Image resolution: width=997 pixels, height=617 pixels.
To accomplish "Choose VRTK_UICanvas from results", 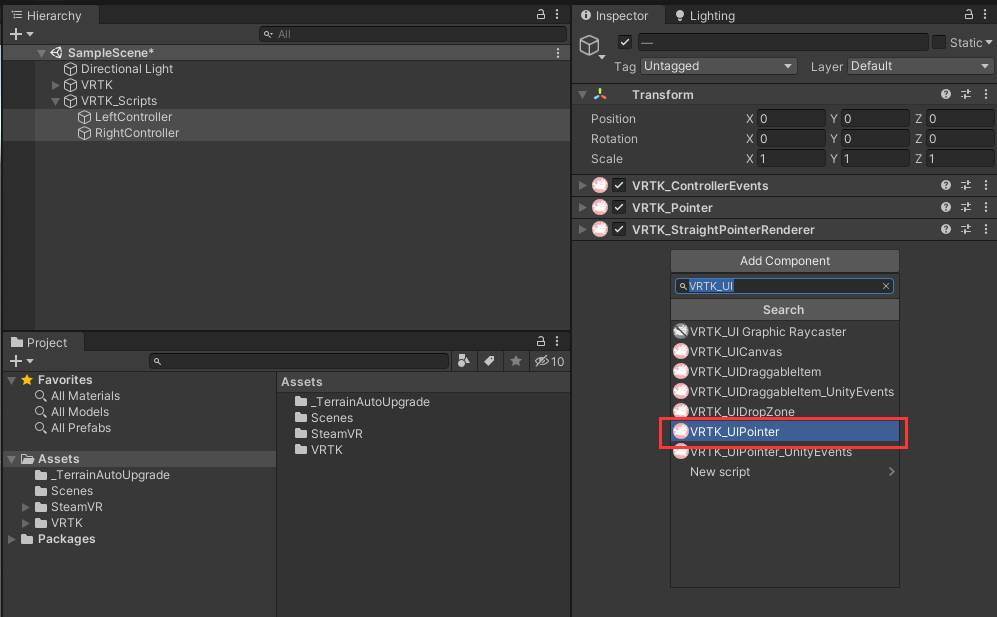I will 785,352.
